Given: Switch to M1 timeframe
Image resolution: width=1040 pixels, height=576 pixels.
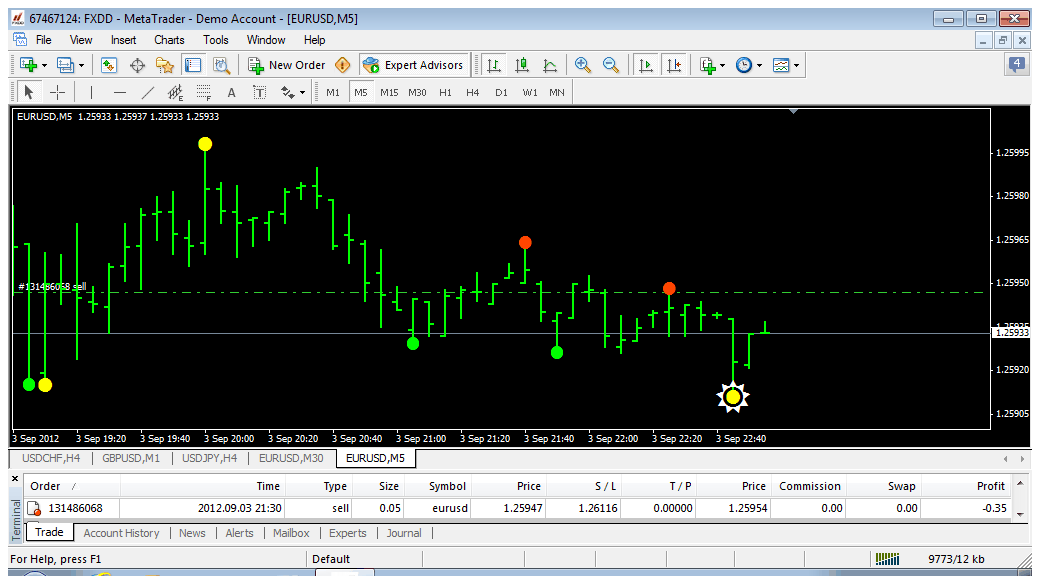Looking at the screenshot, I should click(x=333, y=93).
